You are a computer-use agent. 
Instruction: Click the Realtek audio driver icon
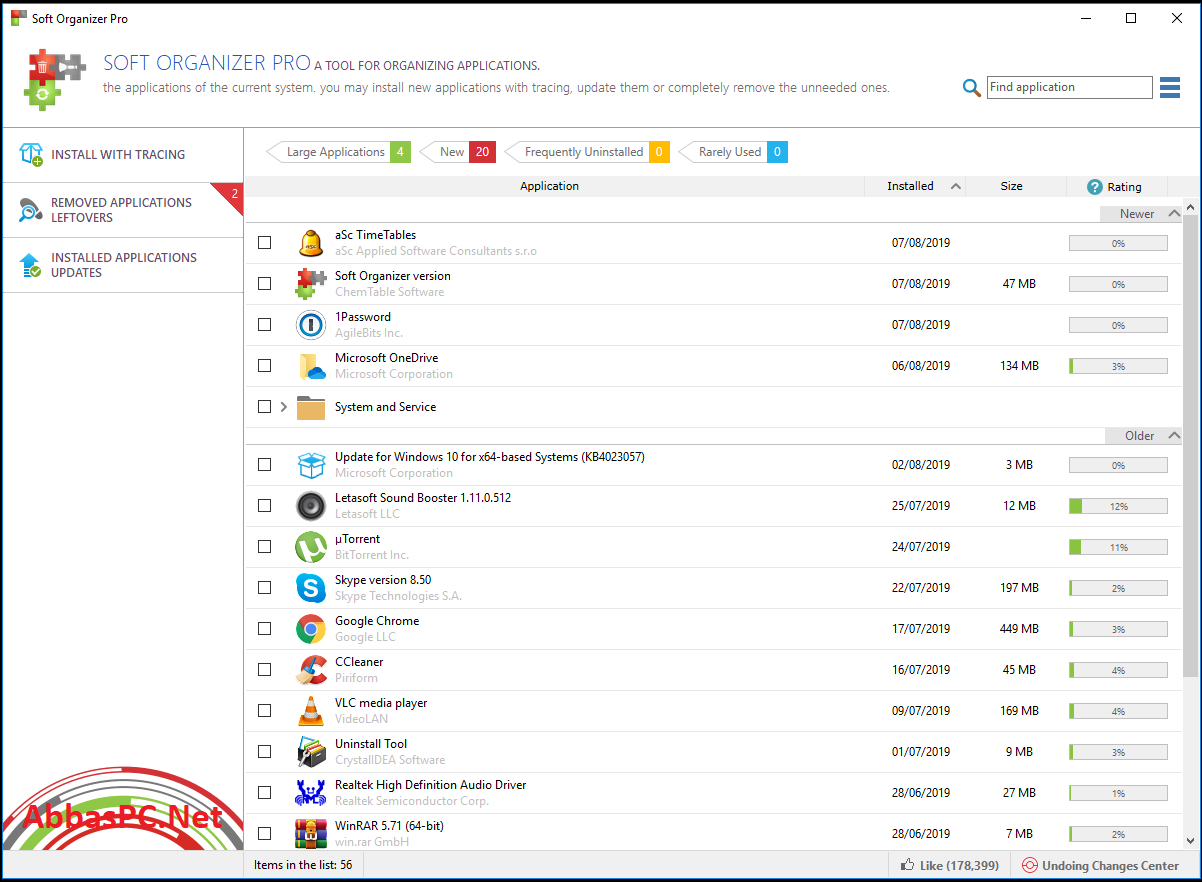click(311, 793)
